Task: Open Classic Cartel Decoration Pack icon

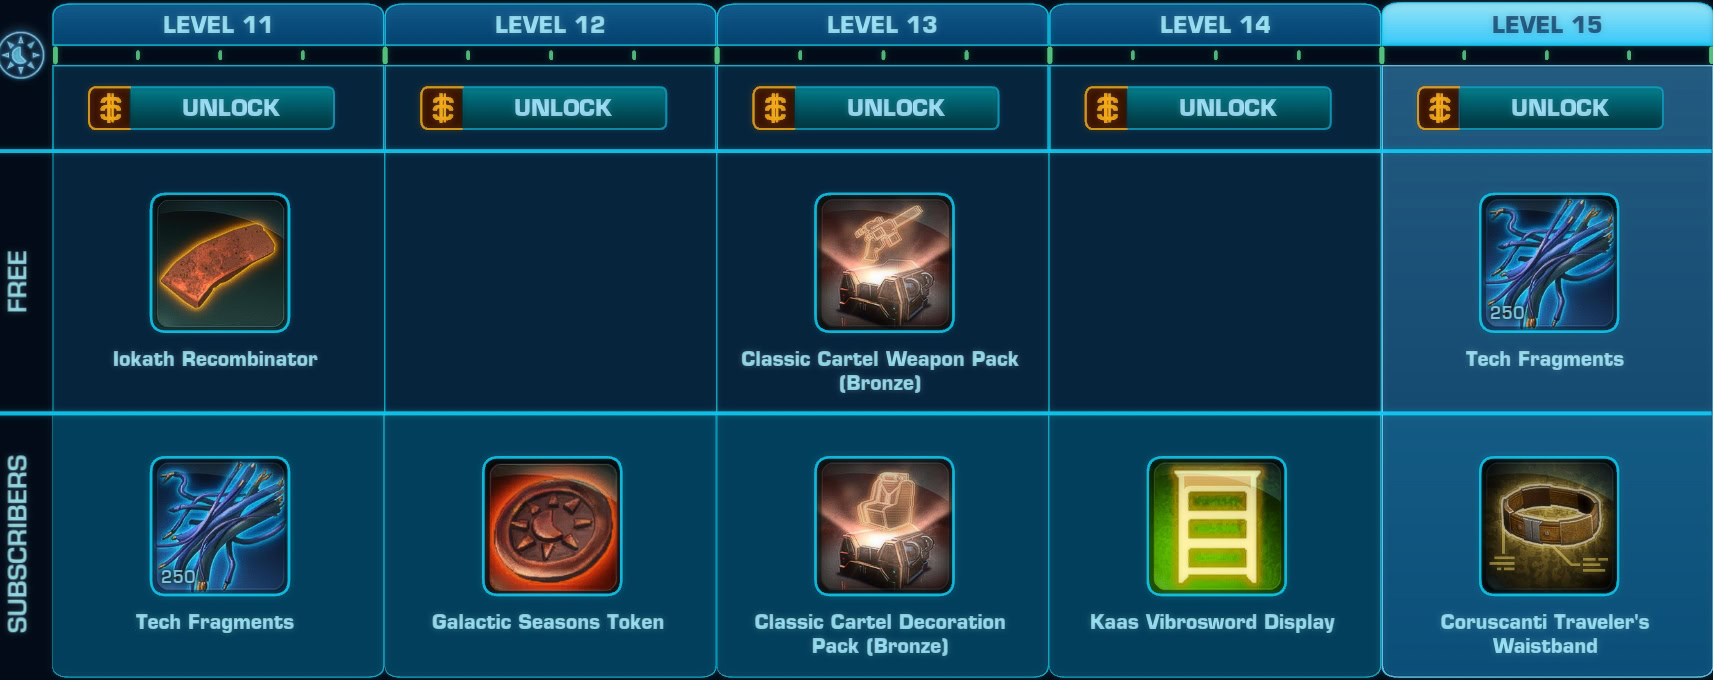Action: pos(884,526)
